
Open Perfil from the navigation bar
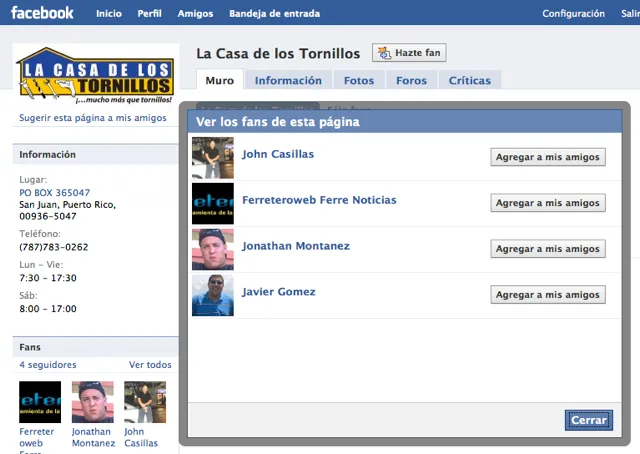(149, 13)
